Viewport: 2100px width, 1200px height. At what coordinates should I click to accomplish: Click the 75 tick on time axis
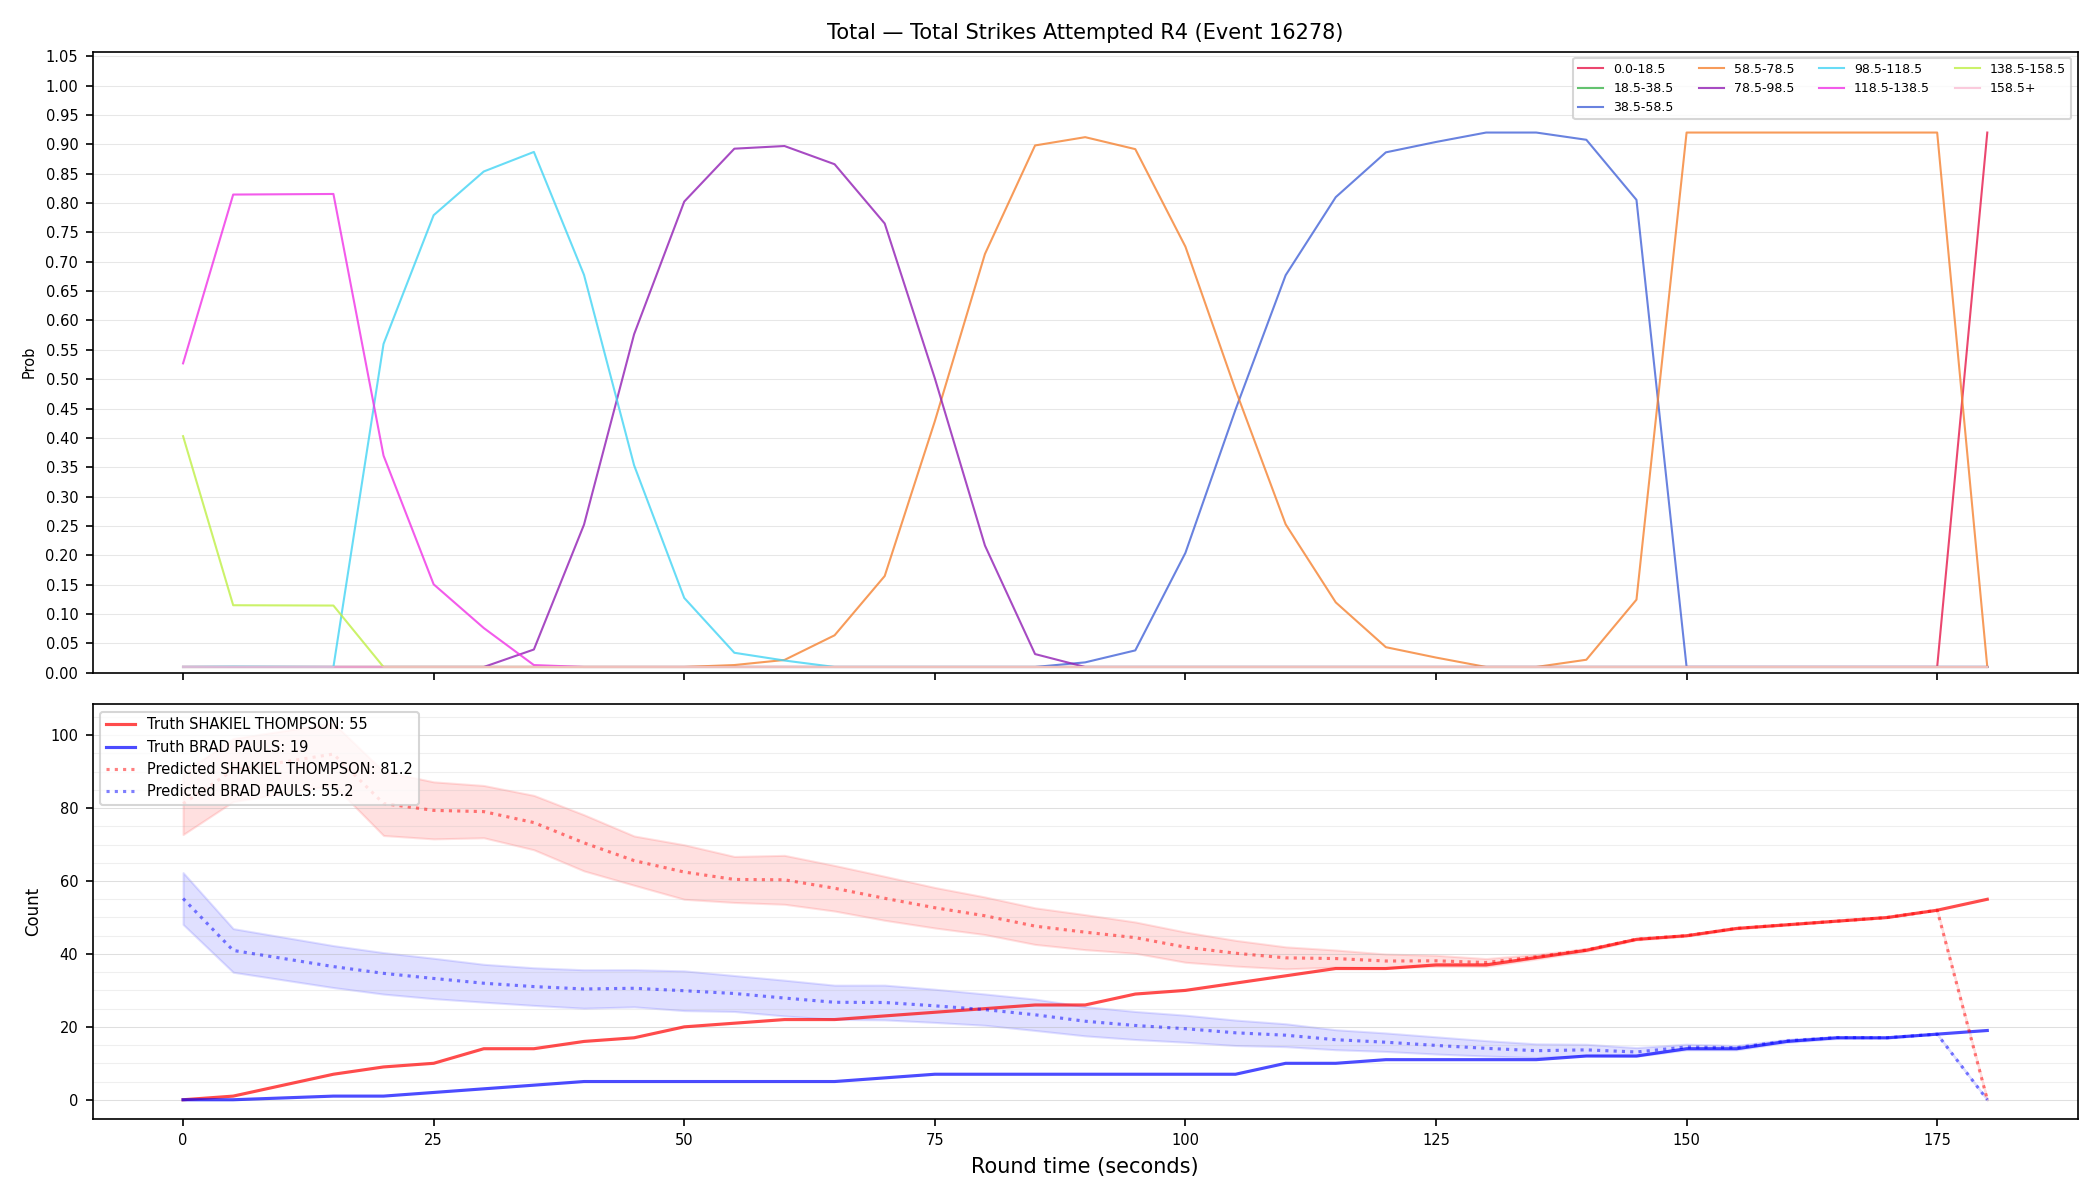(x=934, y=1138)
